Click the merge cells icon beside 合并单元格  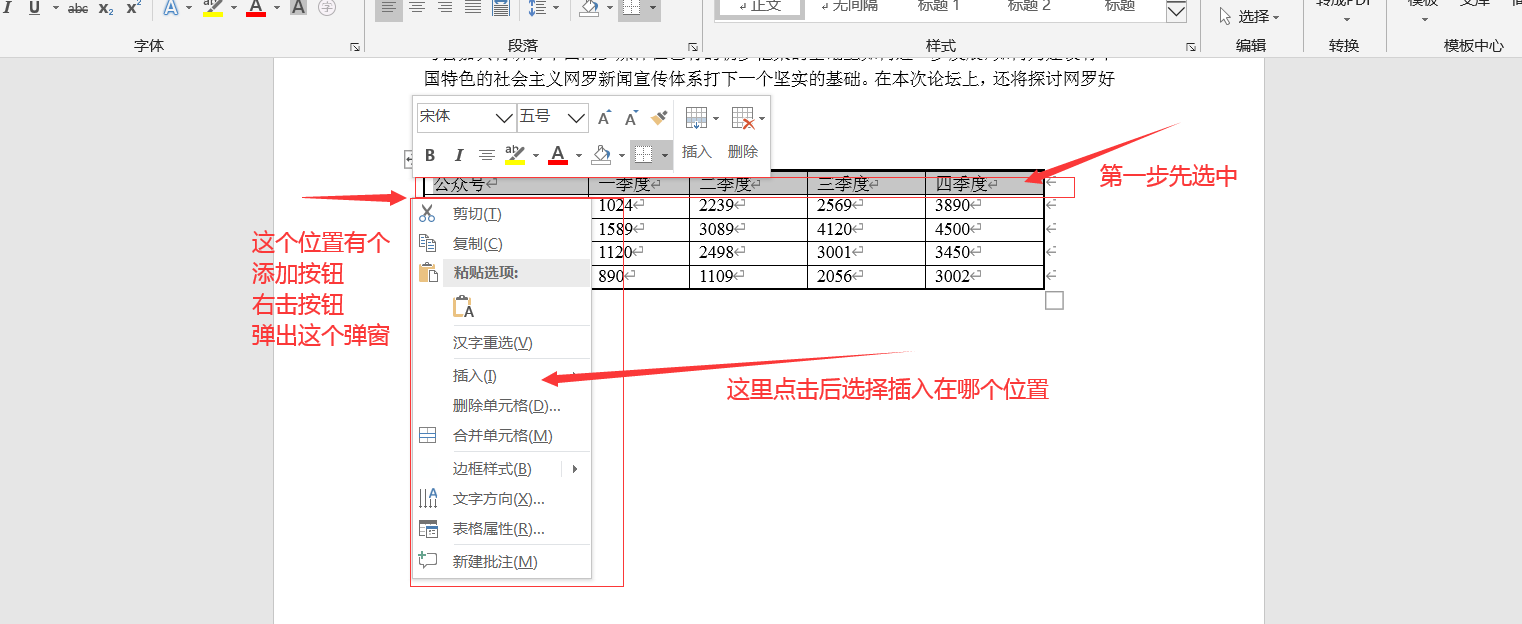tap(428, 435)
